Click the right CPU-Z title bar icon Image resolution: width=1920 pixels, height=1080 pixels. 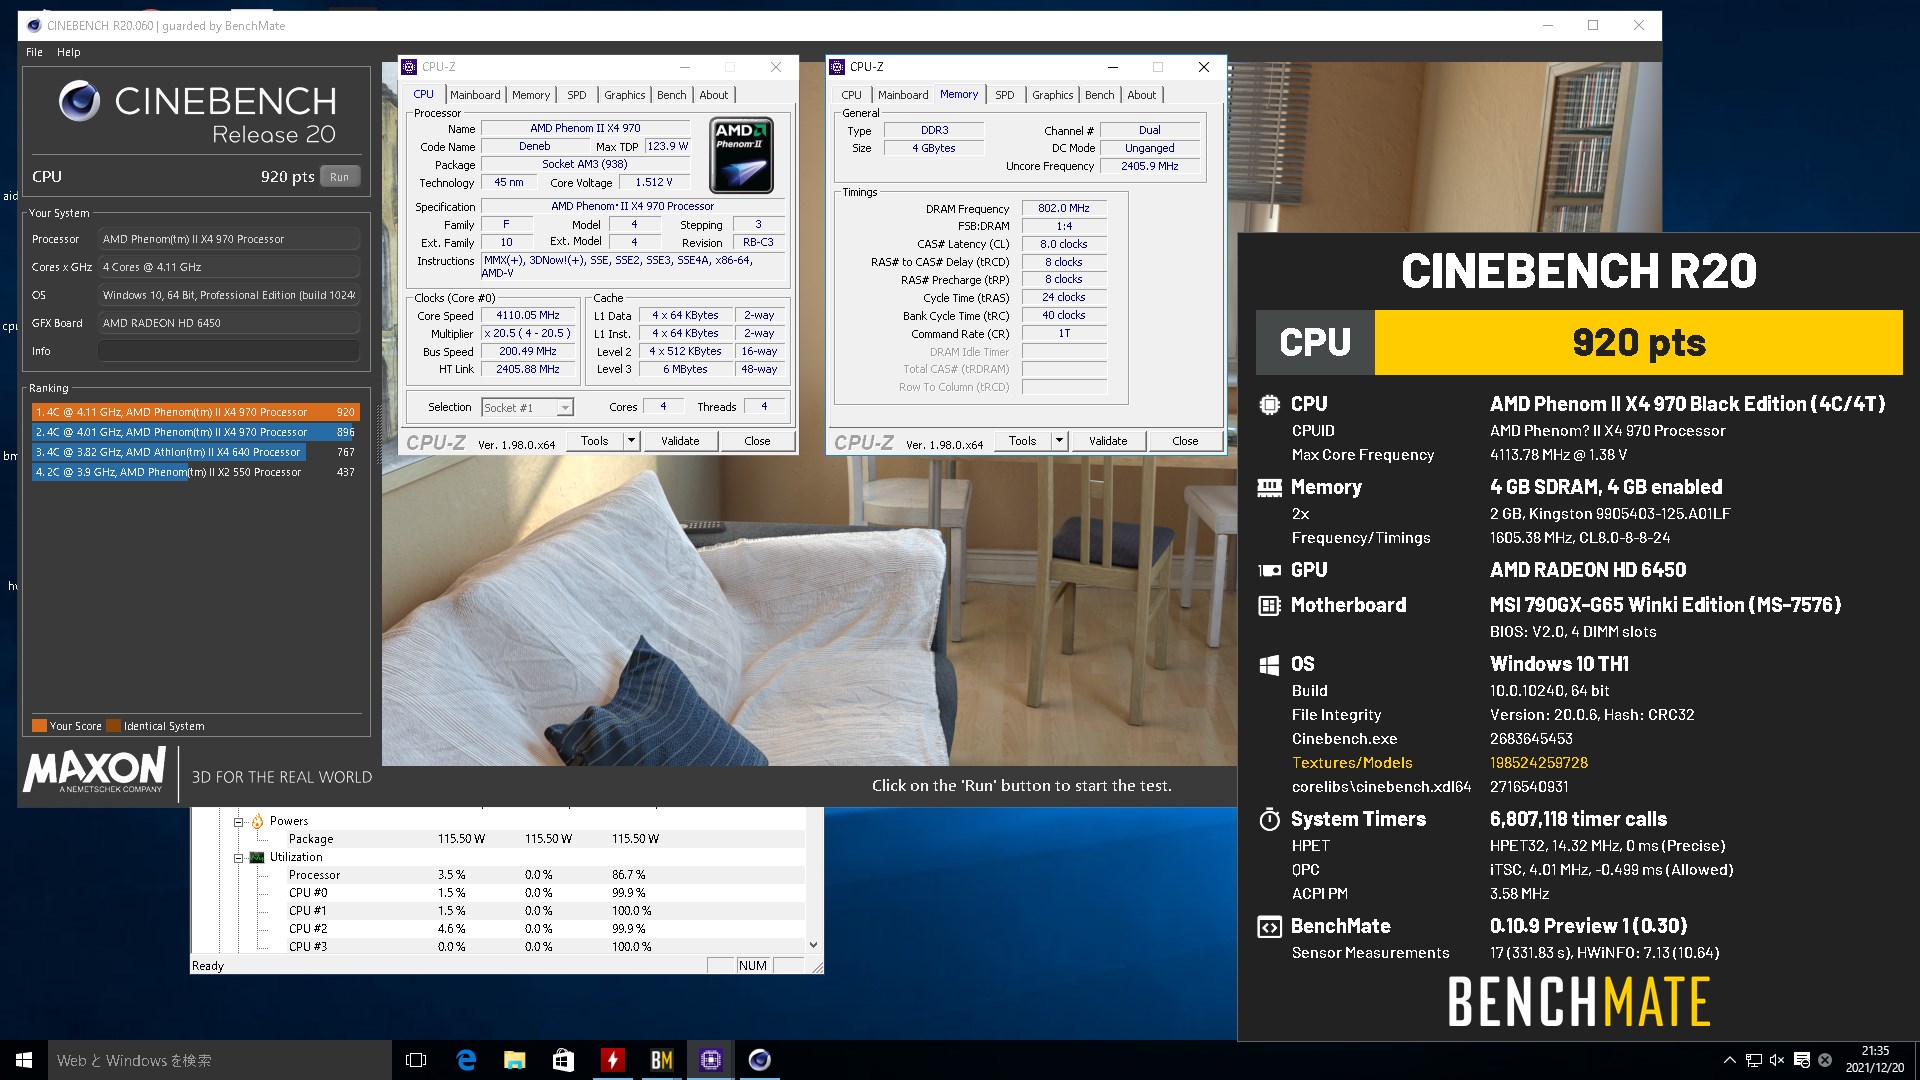[837, 67]
